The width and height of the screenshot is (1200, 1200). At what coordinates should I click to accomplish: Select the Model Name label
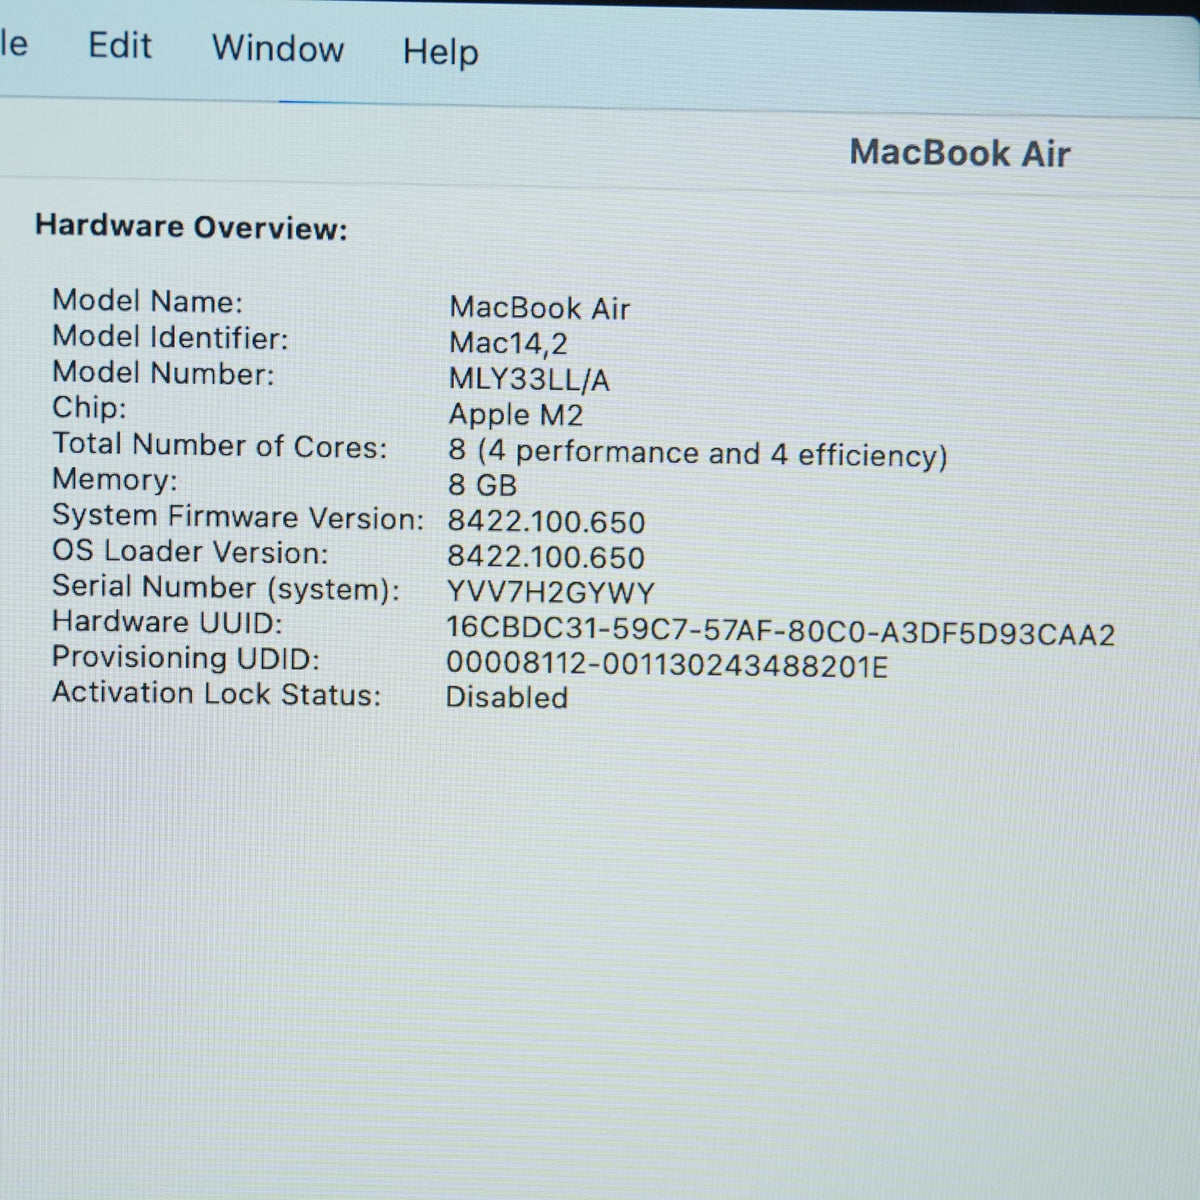coord(147,301)
